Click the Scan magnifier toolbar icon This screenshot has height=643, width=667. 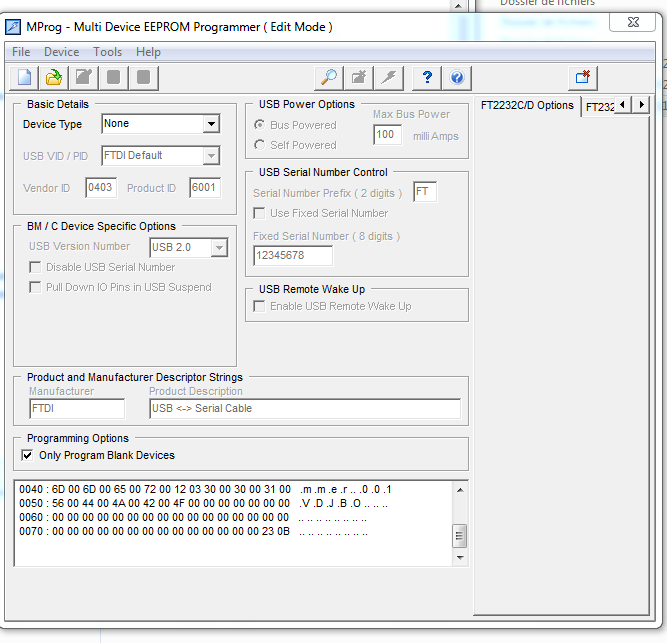[329, 78]
